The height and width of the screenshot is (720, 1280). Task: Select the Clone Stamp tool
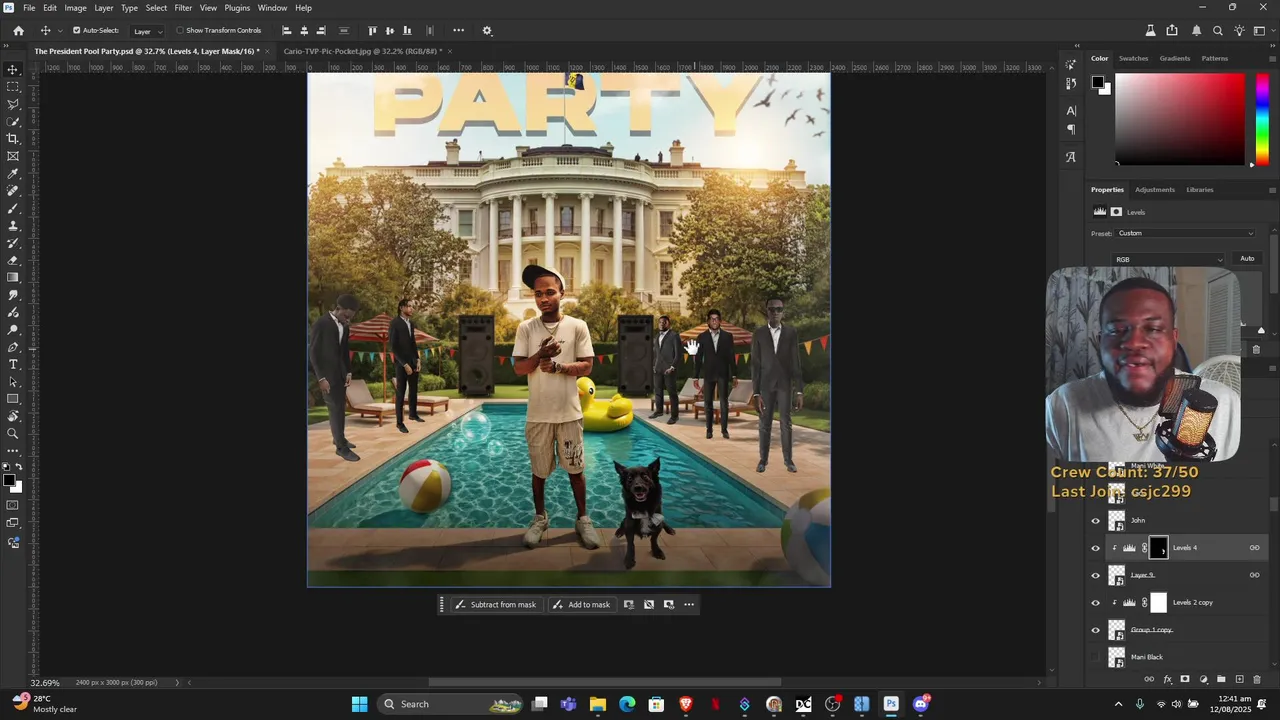[13, 226]
